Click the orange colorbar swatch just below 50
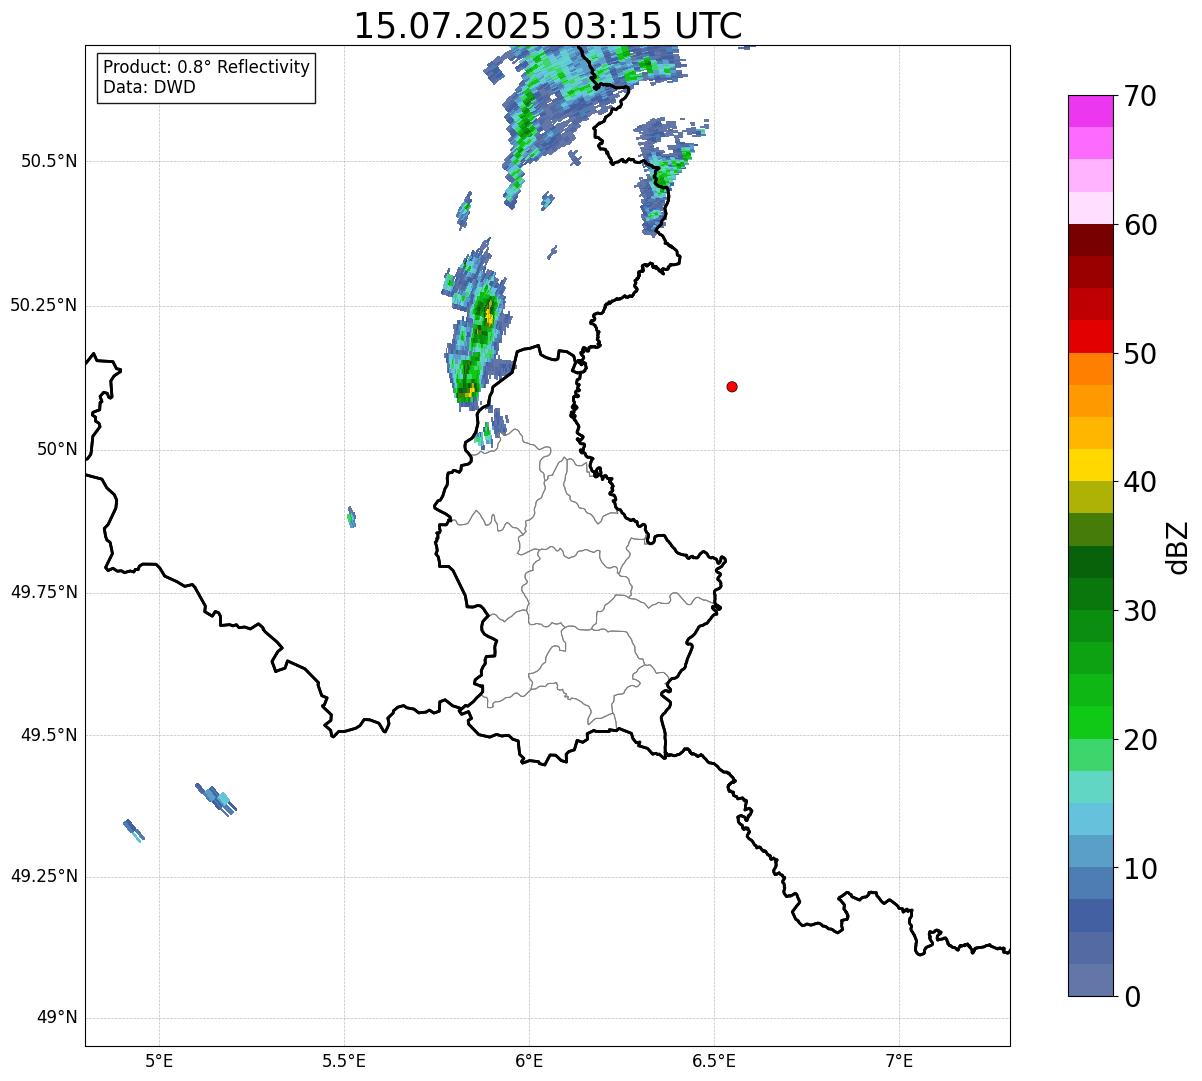1202x1081 pixels. coord(1091,369)
